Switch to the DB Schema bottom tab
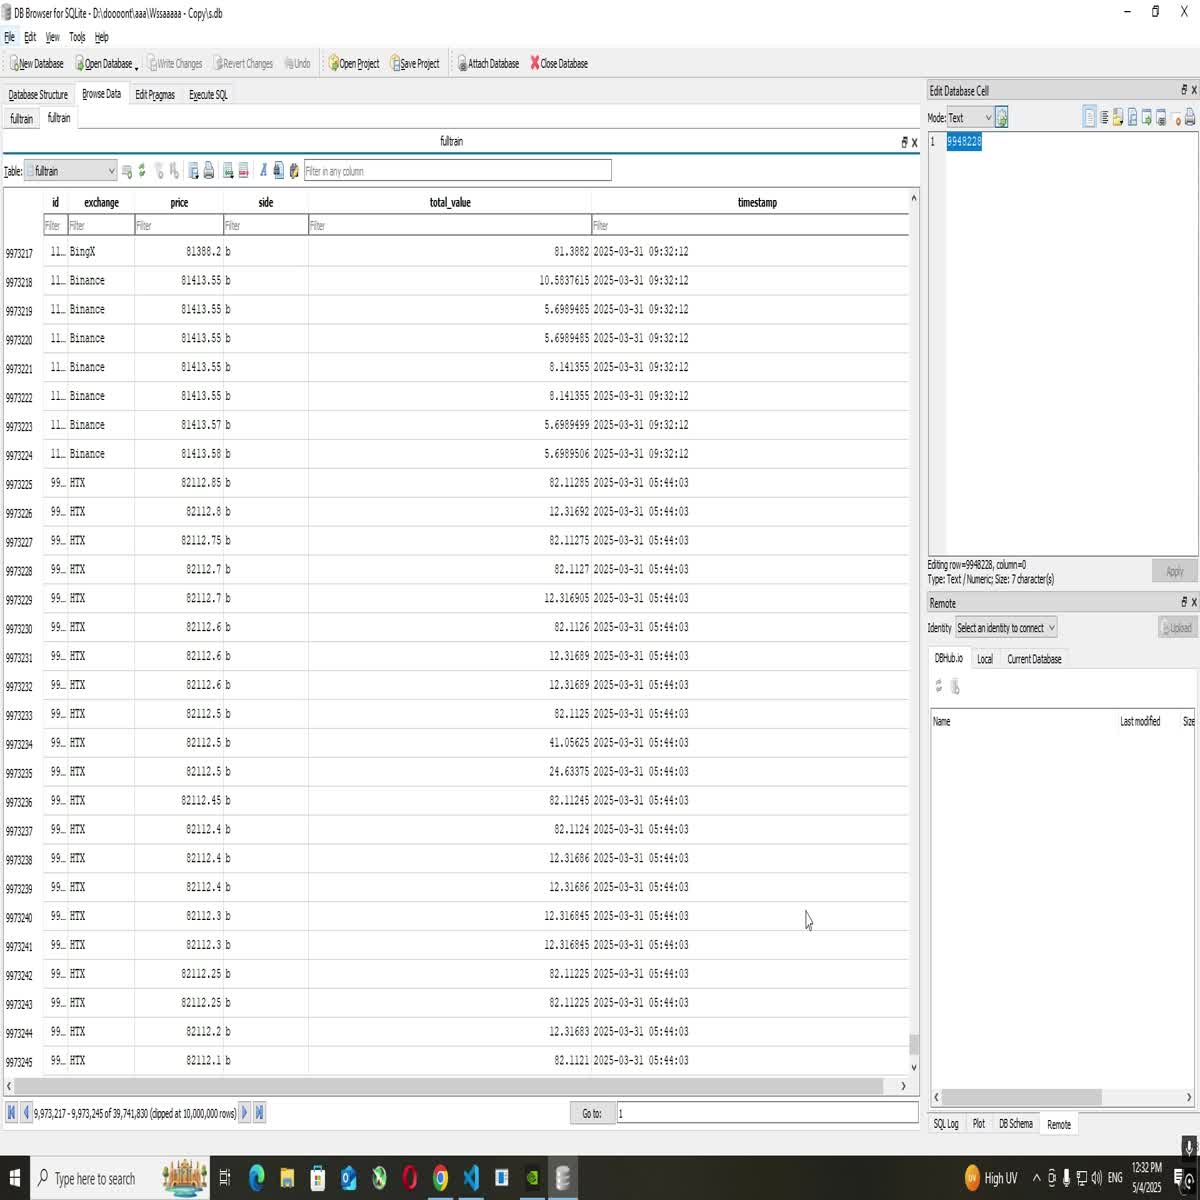The image size is (1200, 1200). pos(1015,1124)
